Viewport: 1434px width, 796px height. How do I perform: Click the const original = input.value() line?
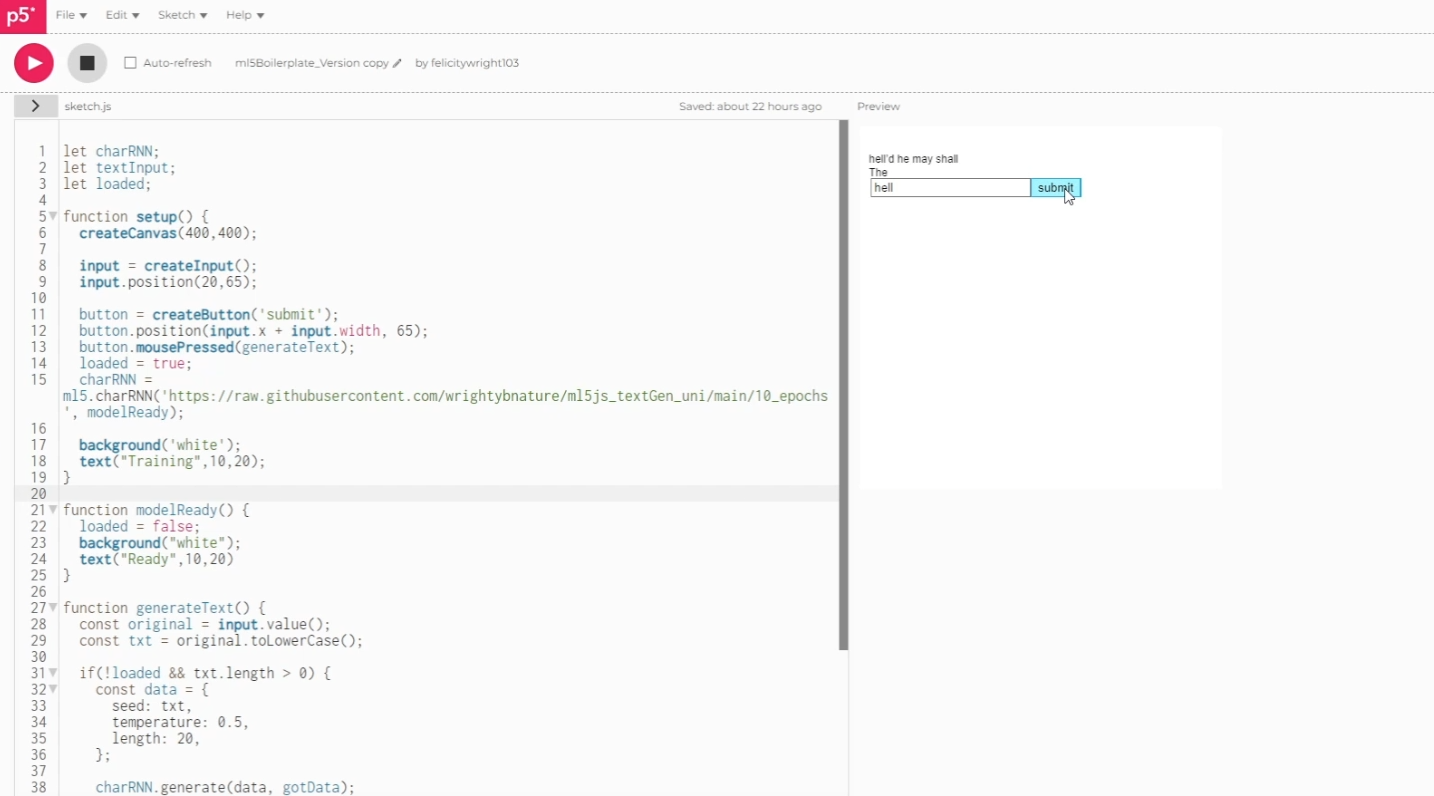pos(205,624)
